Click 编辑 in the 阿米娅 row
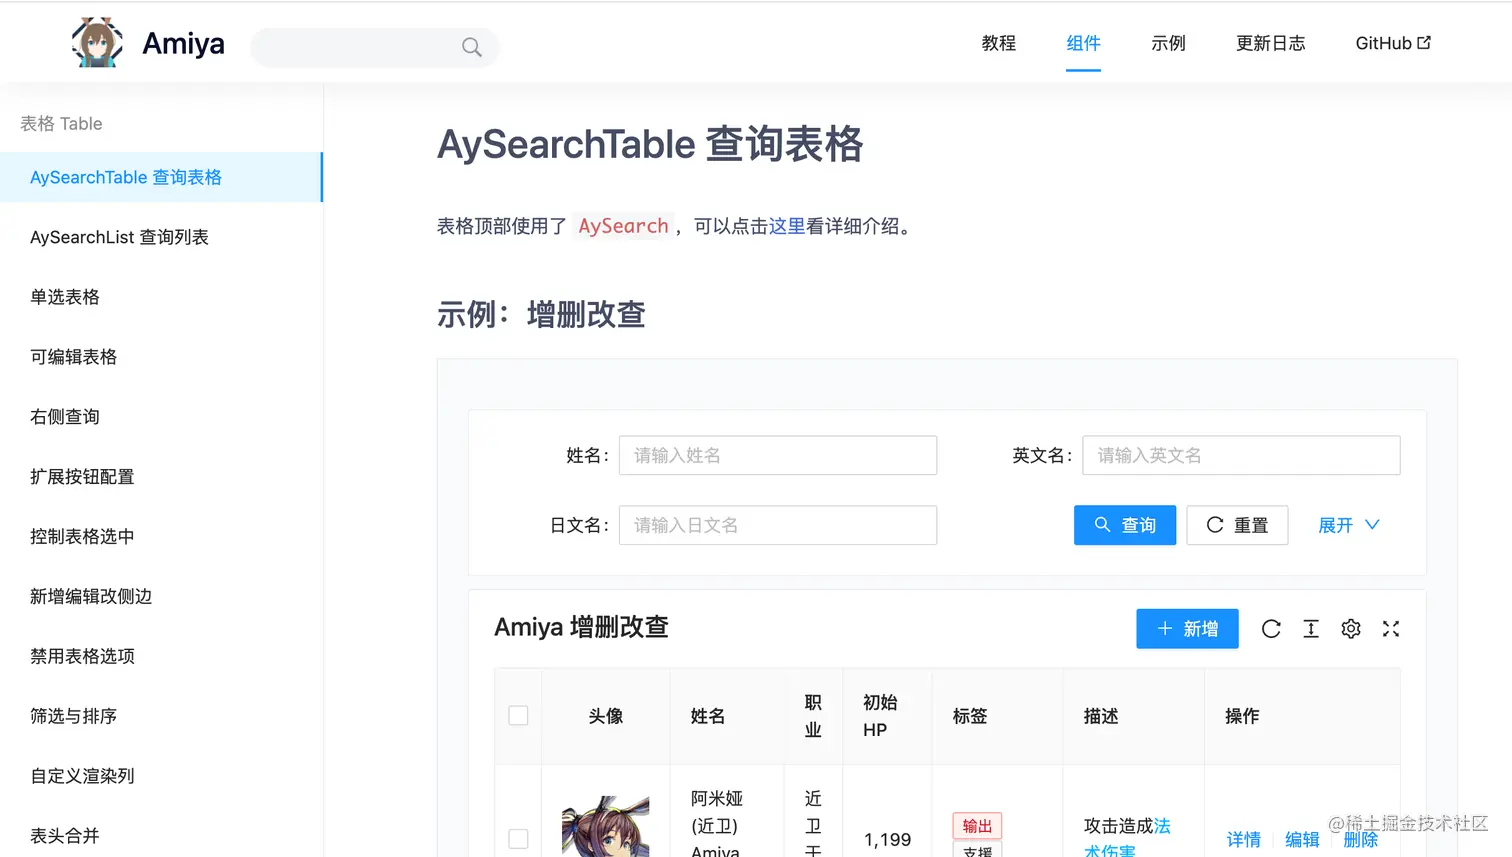Viewport: 1512px width, 857px height. click(1302, 839)
